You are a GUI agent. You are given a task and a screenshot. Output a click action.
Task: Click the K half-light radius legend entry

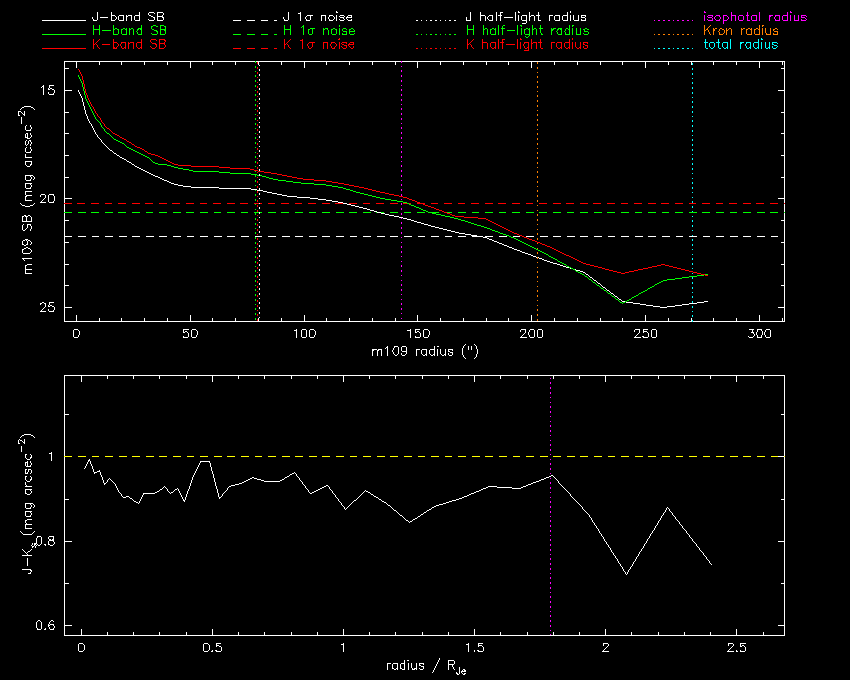pos(527,45)
